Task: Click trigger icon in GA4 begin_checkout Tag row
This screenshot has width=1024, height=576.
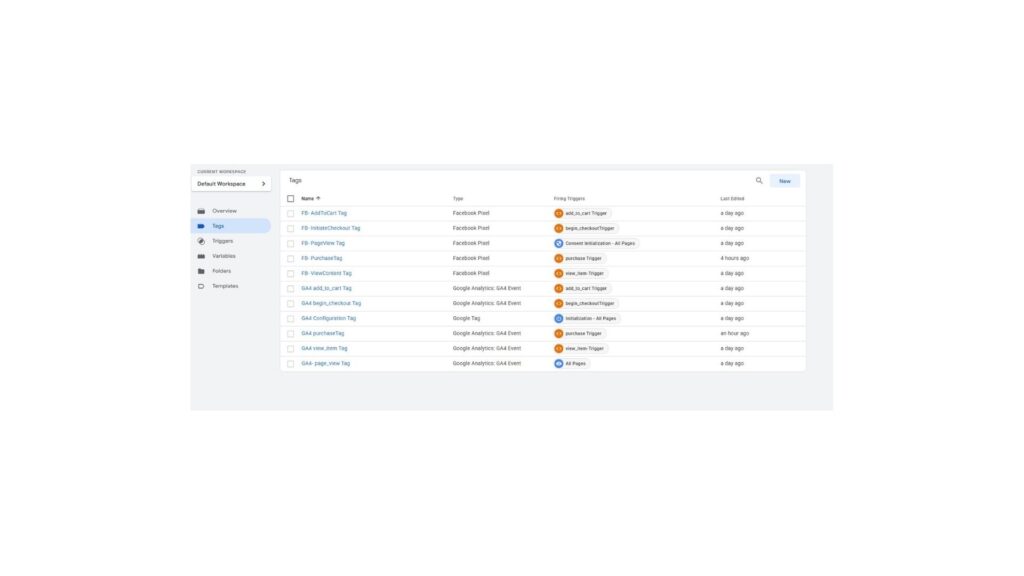Action: tap(558, 304)
